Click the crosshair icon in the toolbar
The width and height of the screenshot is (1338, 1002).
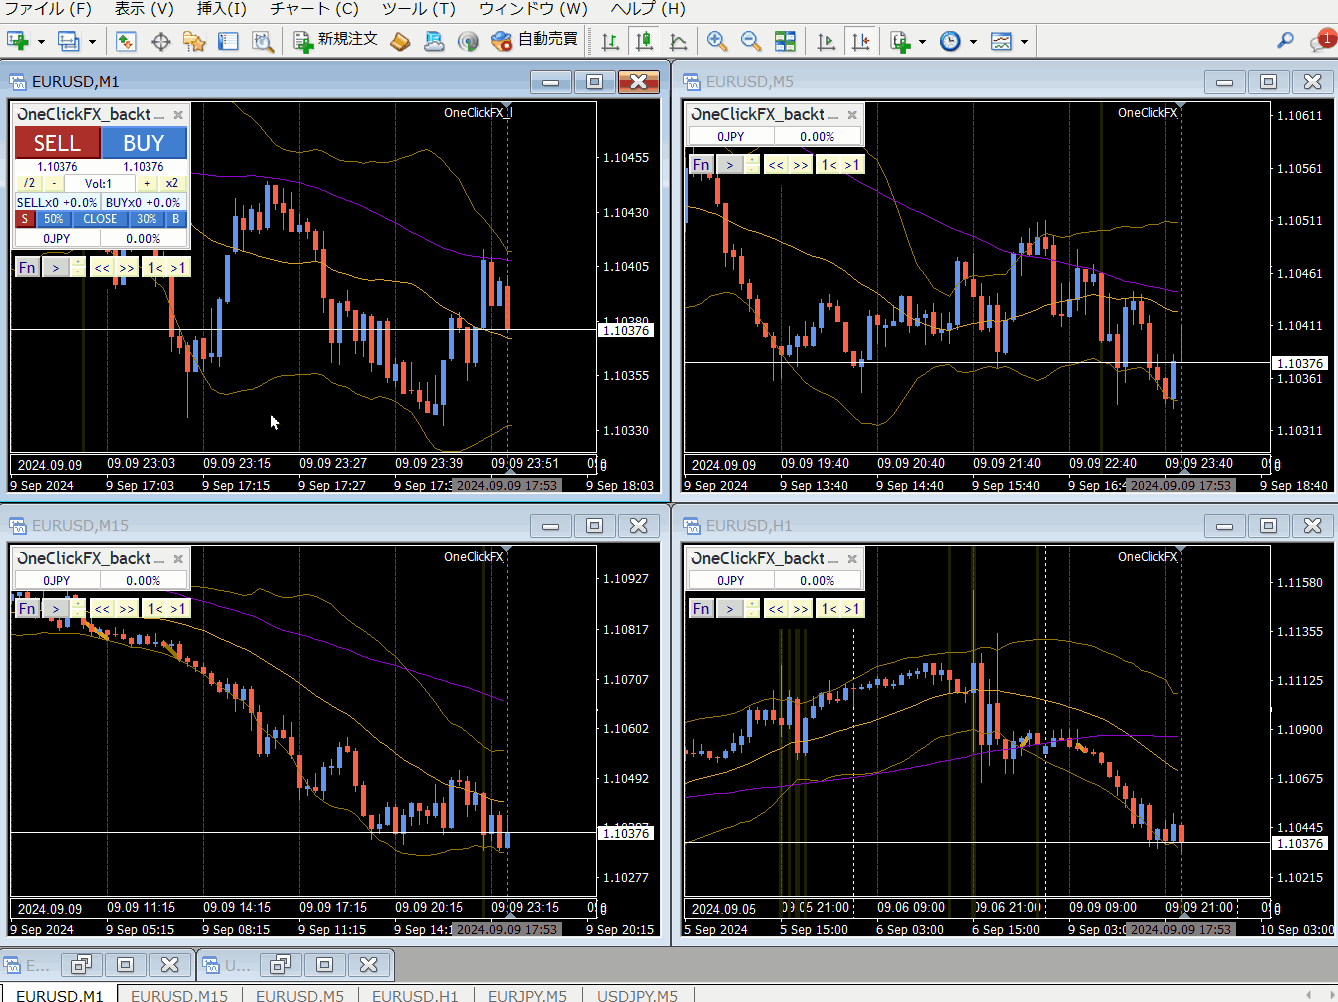click(160, 41)
